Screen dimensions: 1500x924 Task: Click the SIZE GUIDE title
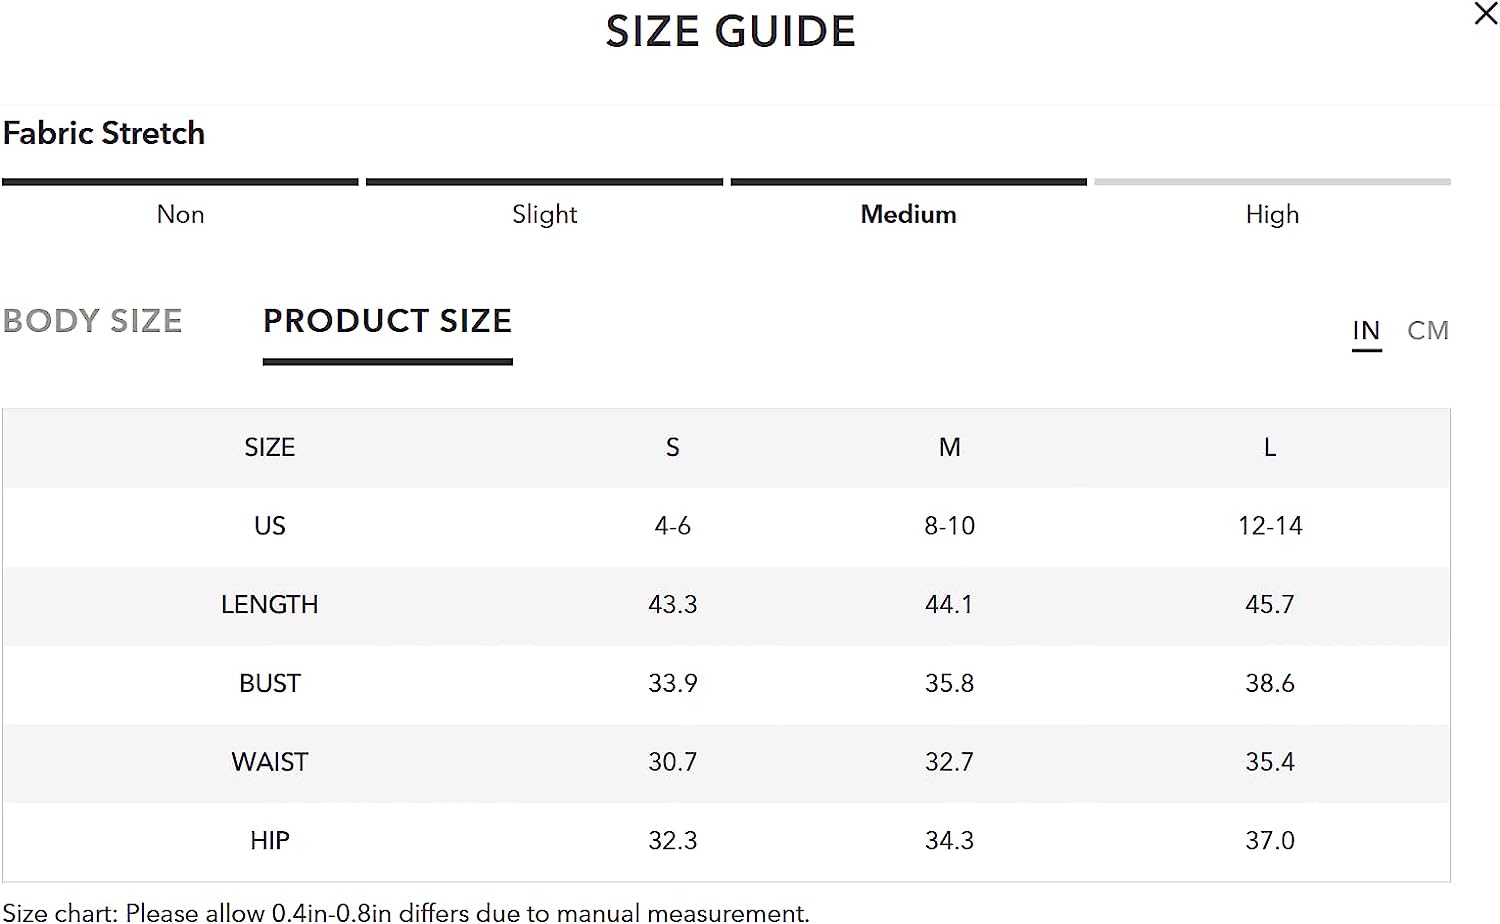coord(731,32)
